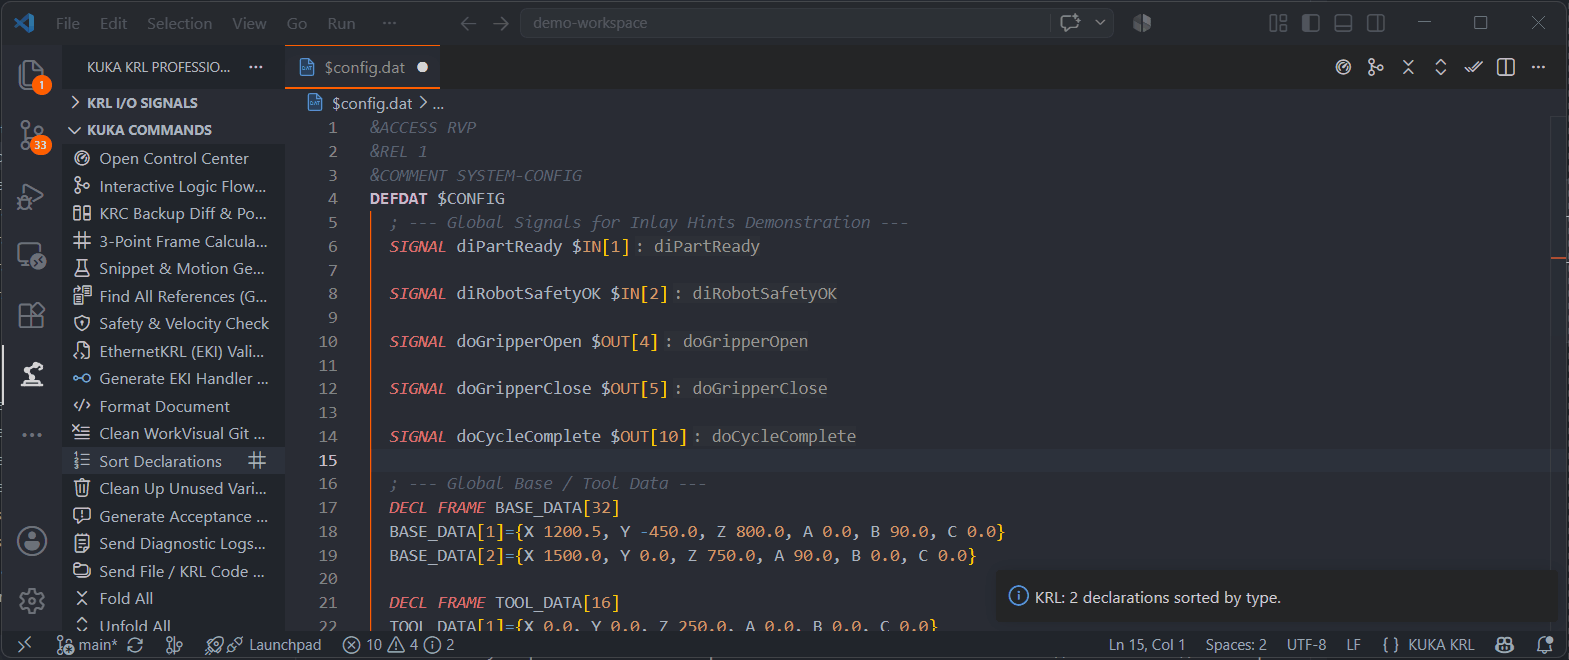Open the Manage gear icon
1569x660 pixels.
pyautogui.click(x=32, y=600)
